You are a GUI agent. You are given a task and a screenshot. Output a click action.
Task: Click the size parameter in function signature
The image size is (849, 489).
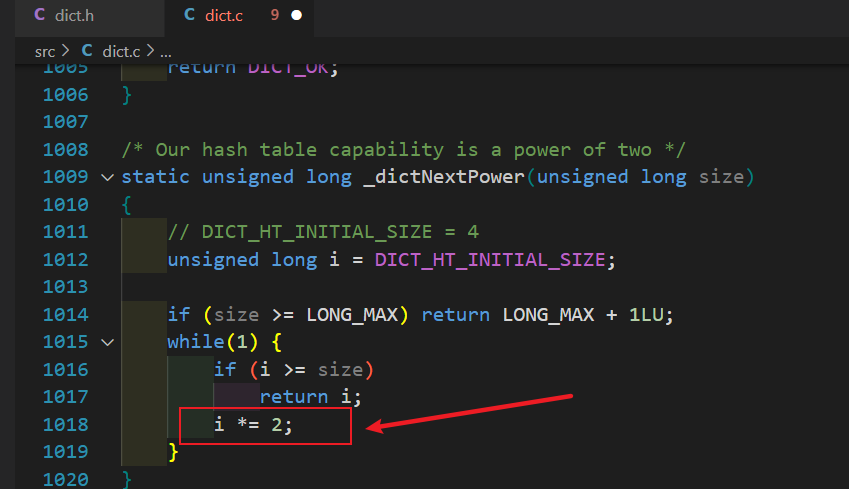tap(721, 178)
